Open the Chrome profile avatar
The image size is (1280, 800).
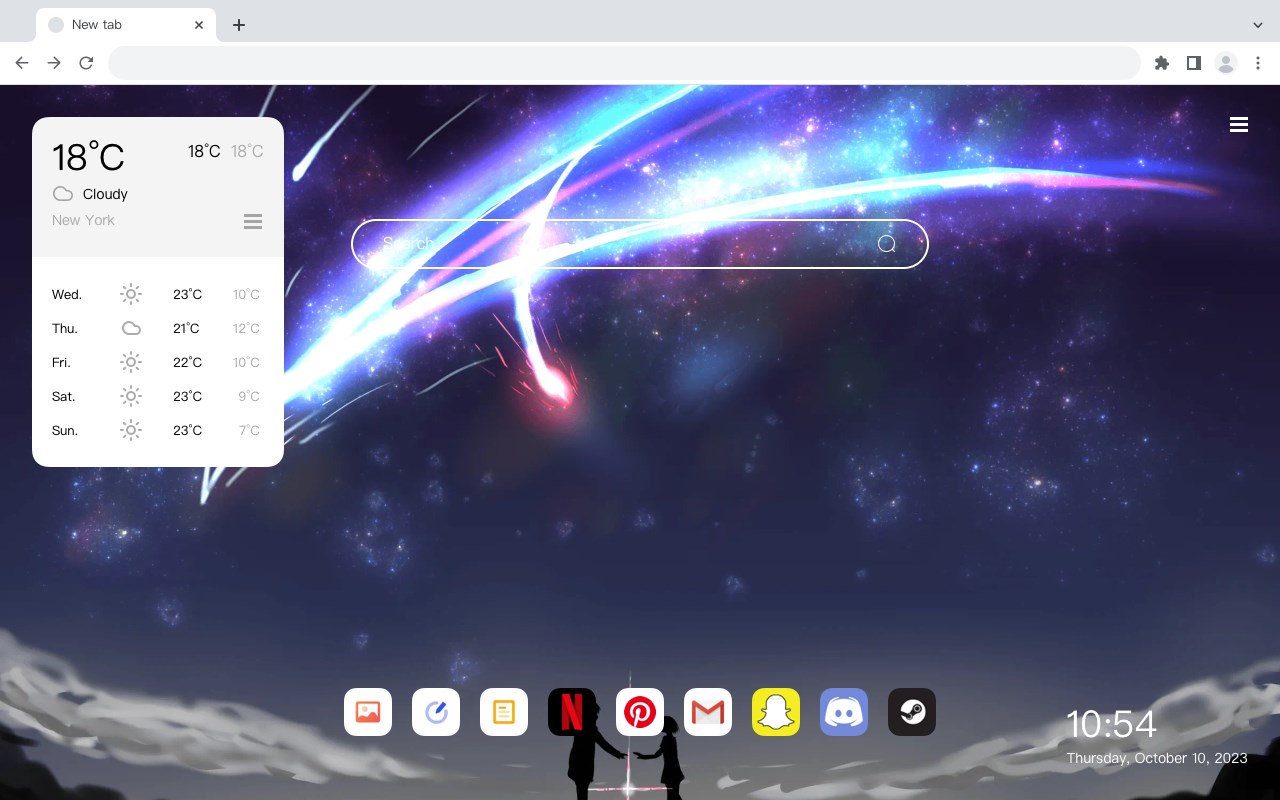click(1226, 63)
